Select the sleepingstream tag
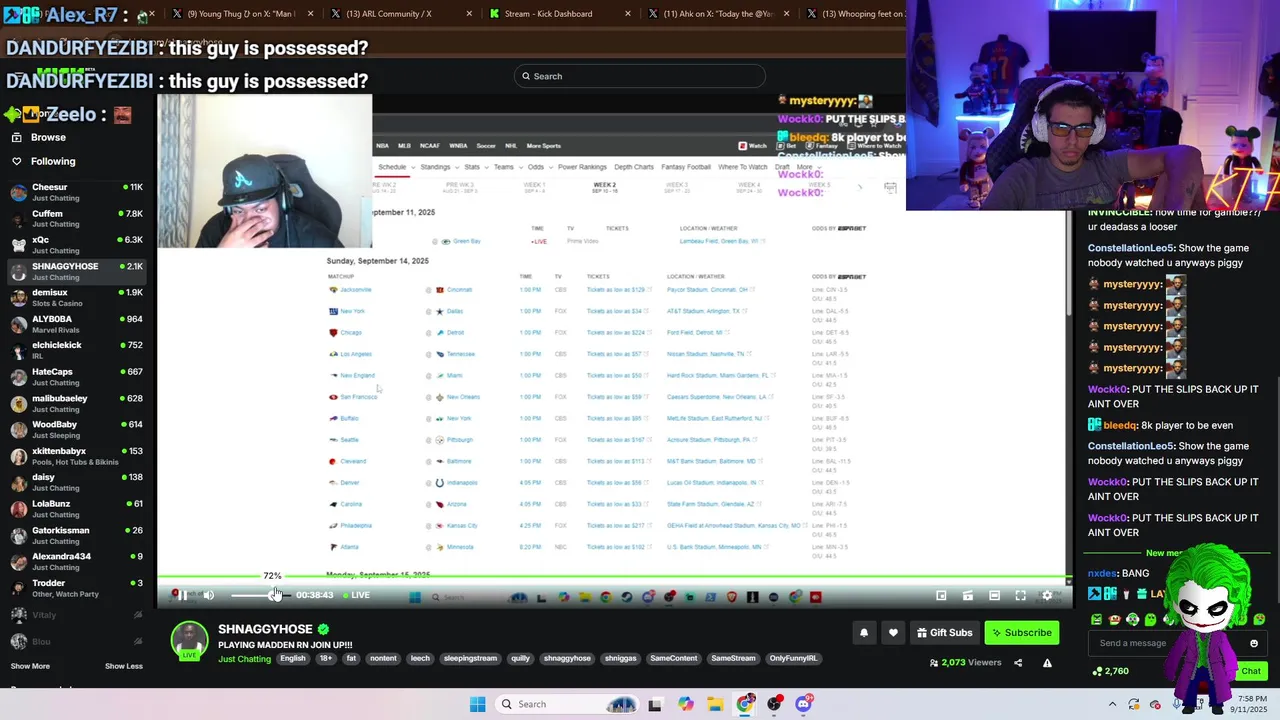The width and height of the screenshot is (1280, 720). click(470, 659)
